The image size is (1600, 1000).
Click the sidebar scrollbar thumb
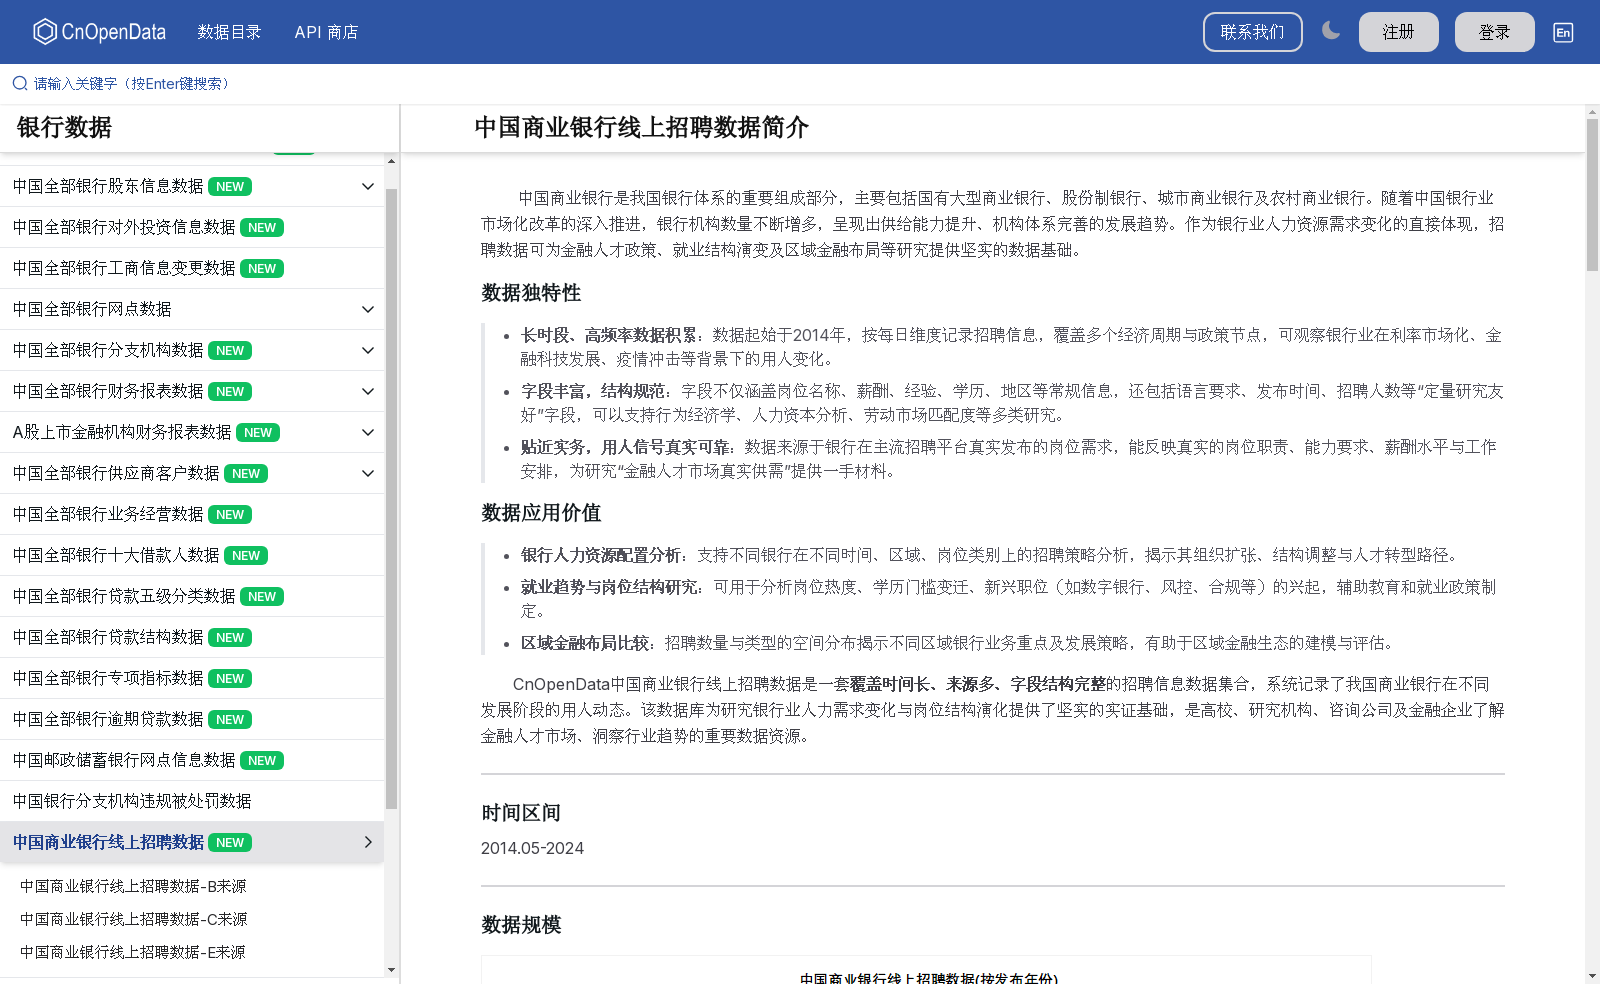pyautogui.click(x=391, y=498)
